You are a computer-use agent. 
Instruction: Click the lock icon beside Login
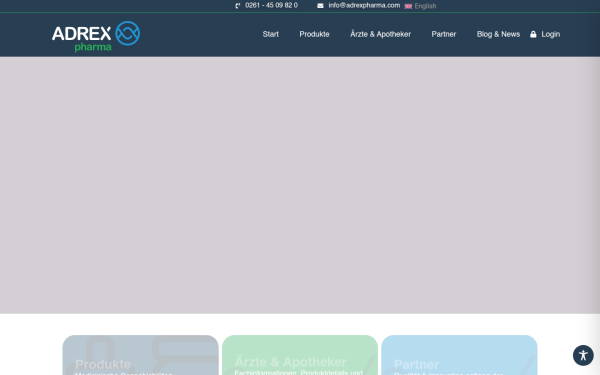tap(533, 34)
